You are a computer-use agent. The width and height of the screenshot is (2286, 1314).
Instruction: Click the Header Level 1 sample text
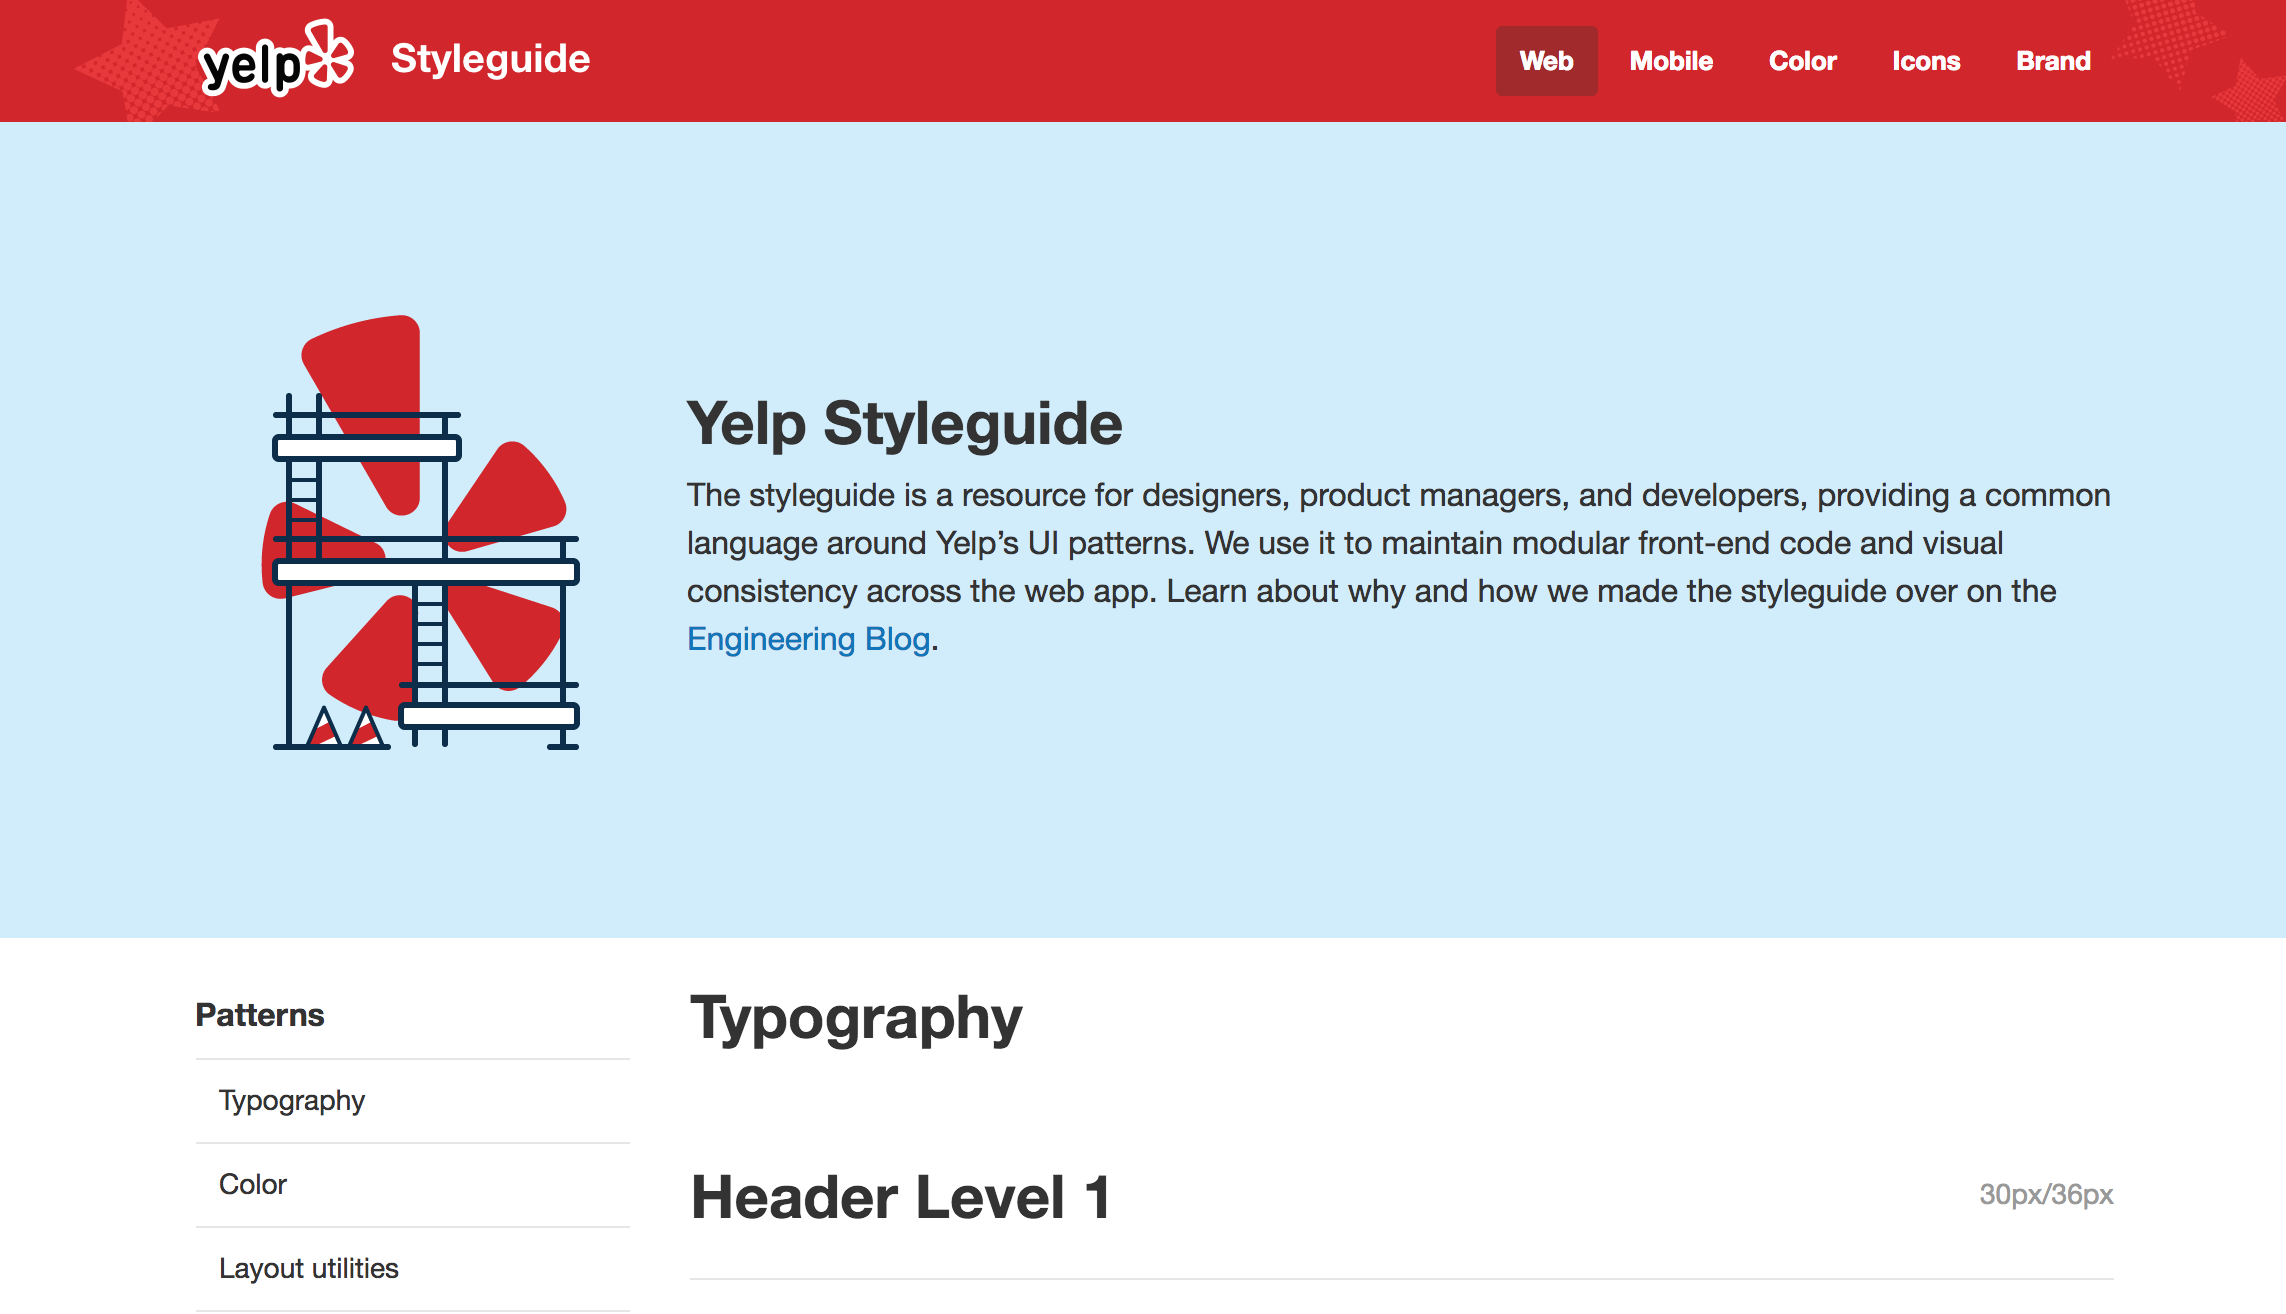point(900,1197)
